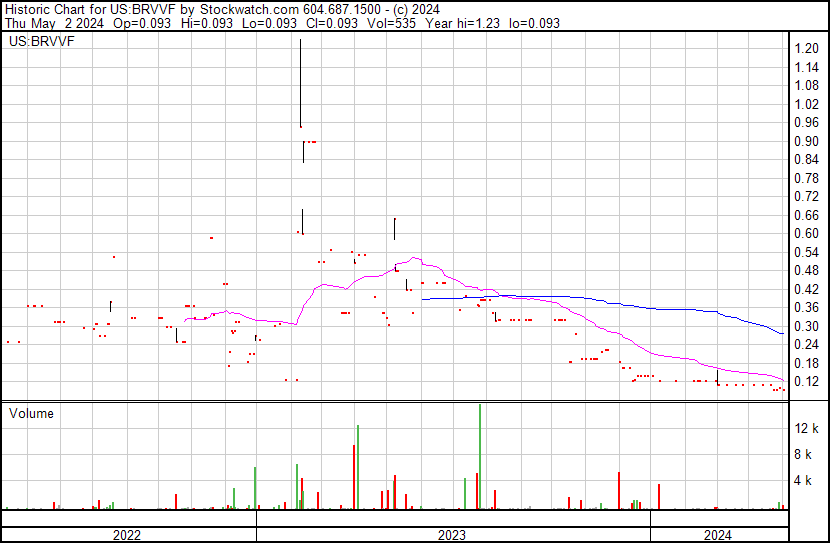This screenshot has height=543, width=830.
Task: Click the 0.78 price axis label
Action: pos(806,178)
